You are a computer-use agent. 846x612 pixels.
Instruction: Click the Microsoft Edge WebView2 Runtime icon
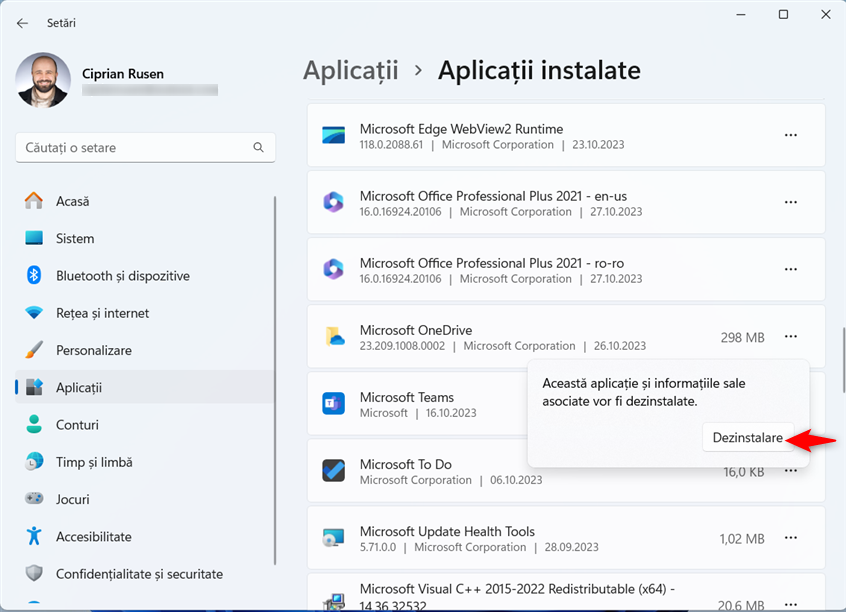(x=333, y=135)
